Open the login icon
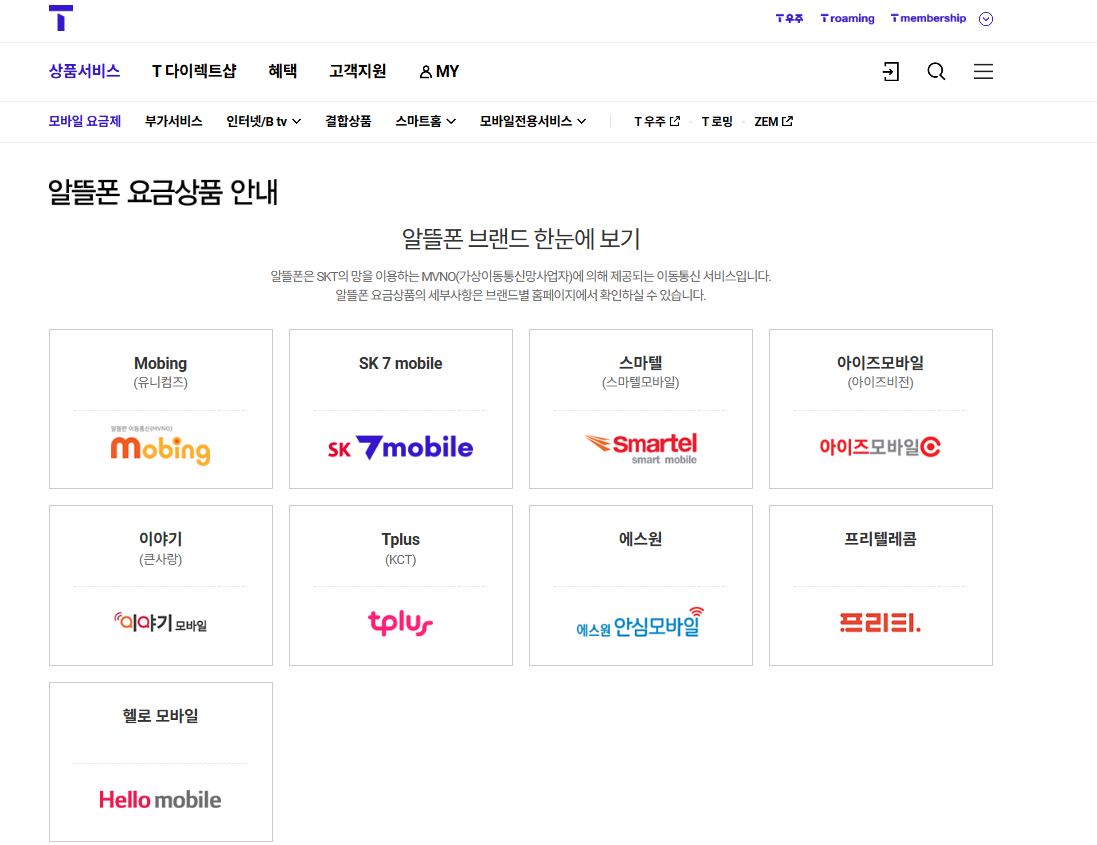 click(x=891, y=71)
